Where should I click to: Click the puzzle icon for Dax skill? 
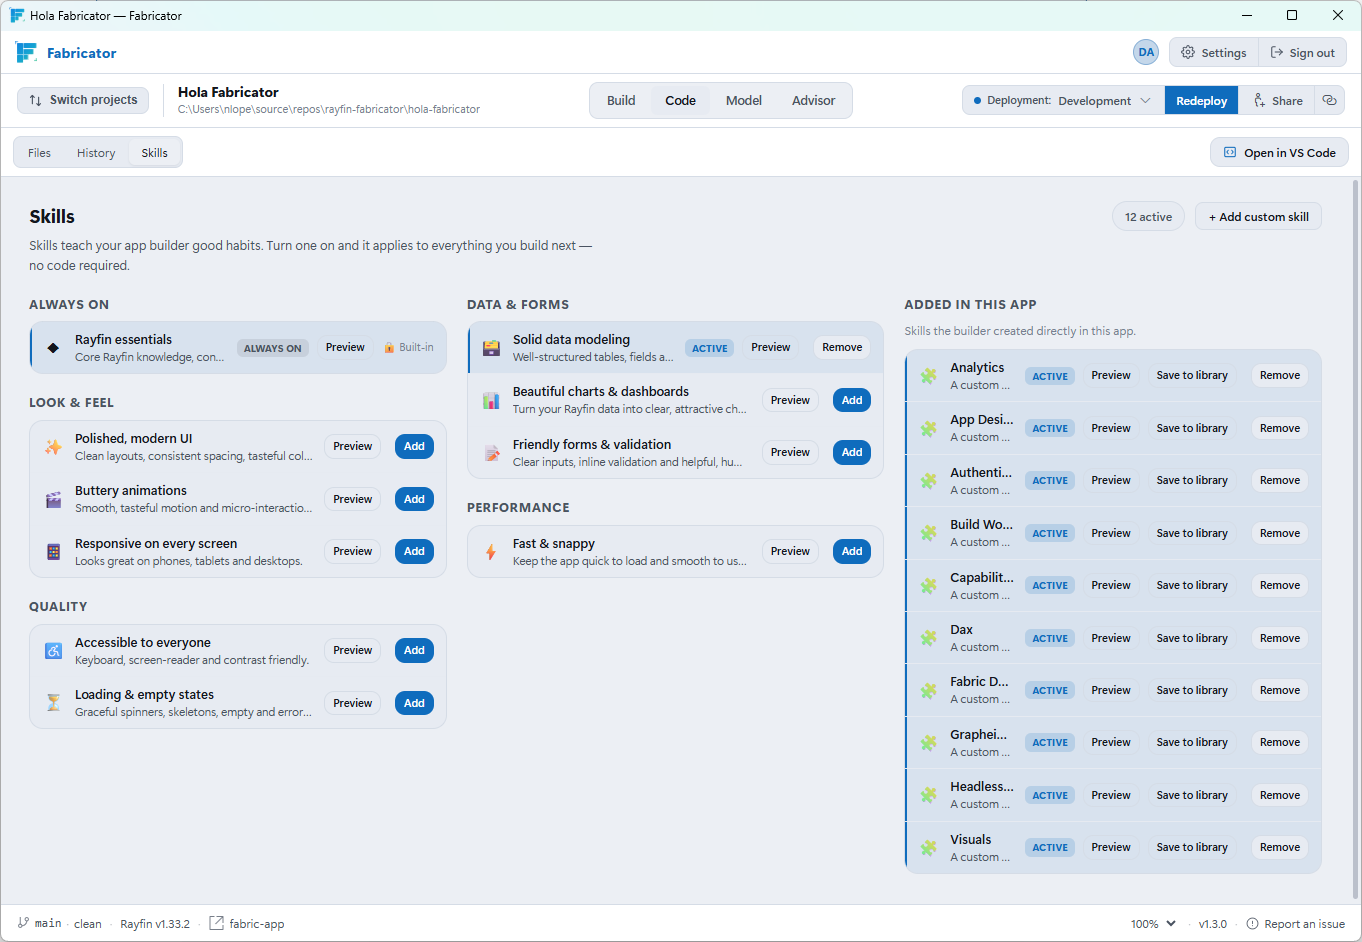(929, 638)
